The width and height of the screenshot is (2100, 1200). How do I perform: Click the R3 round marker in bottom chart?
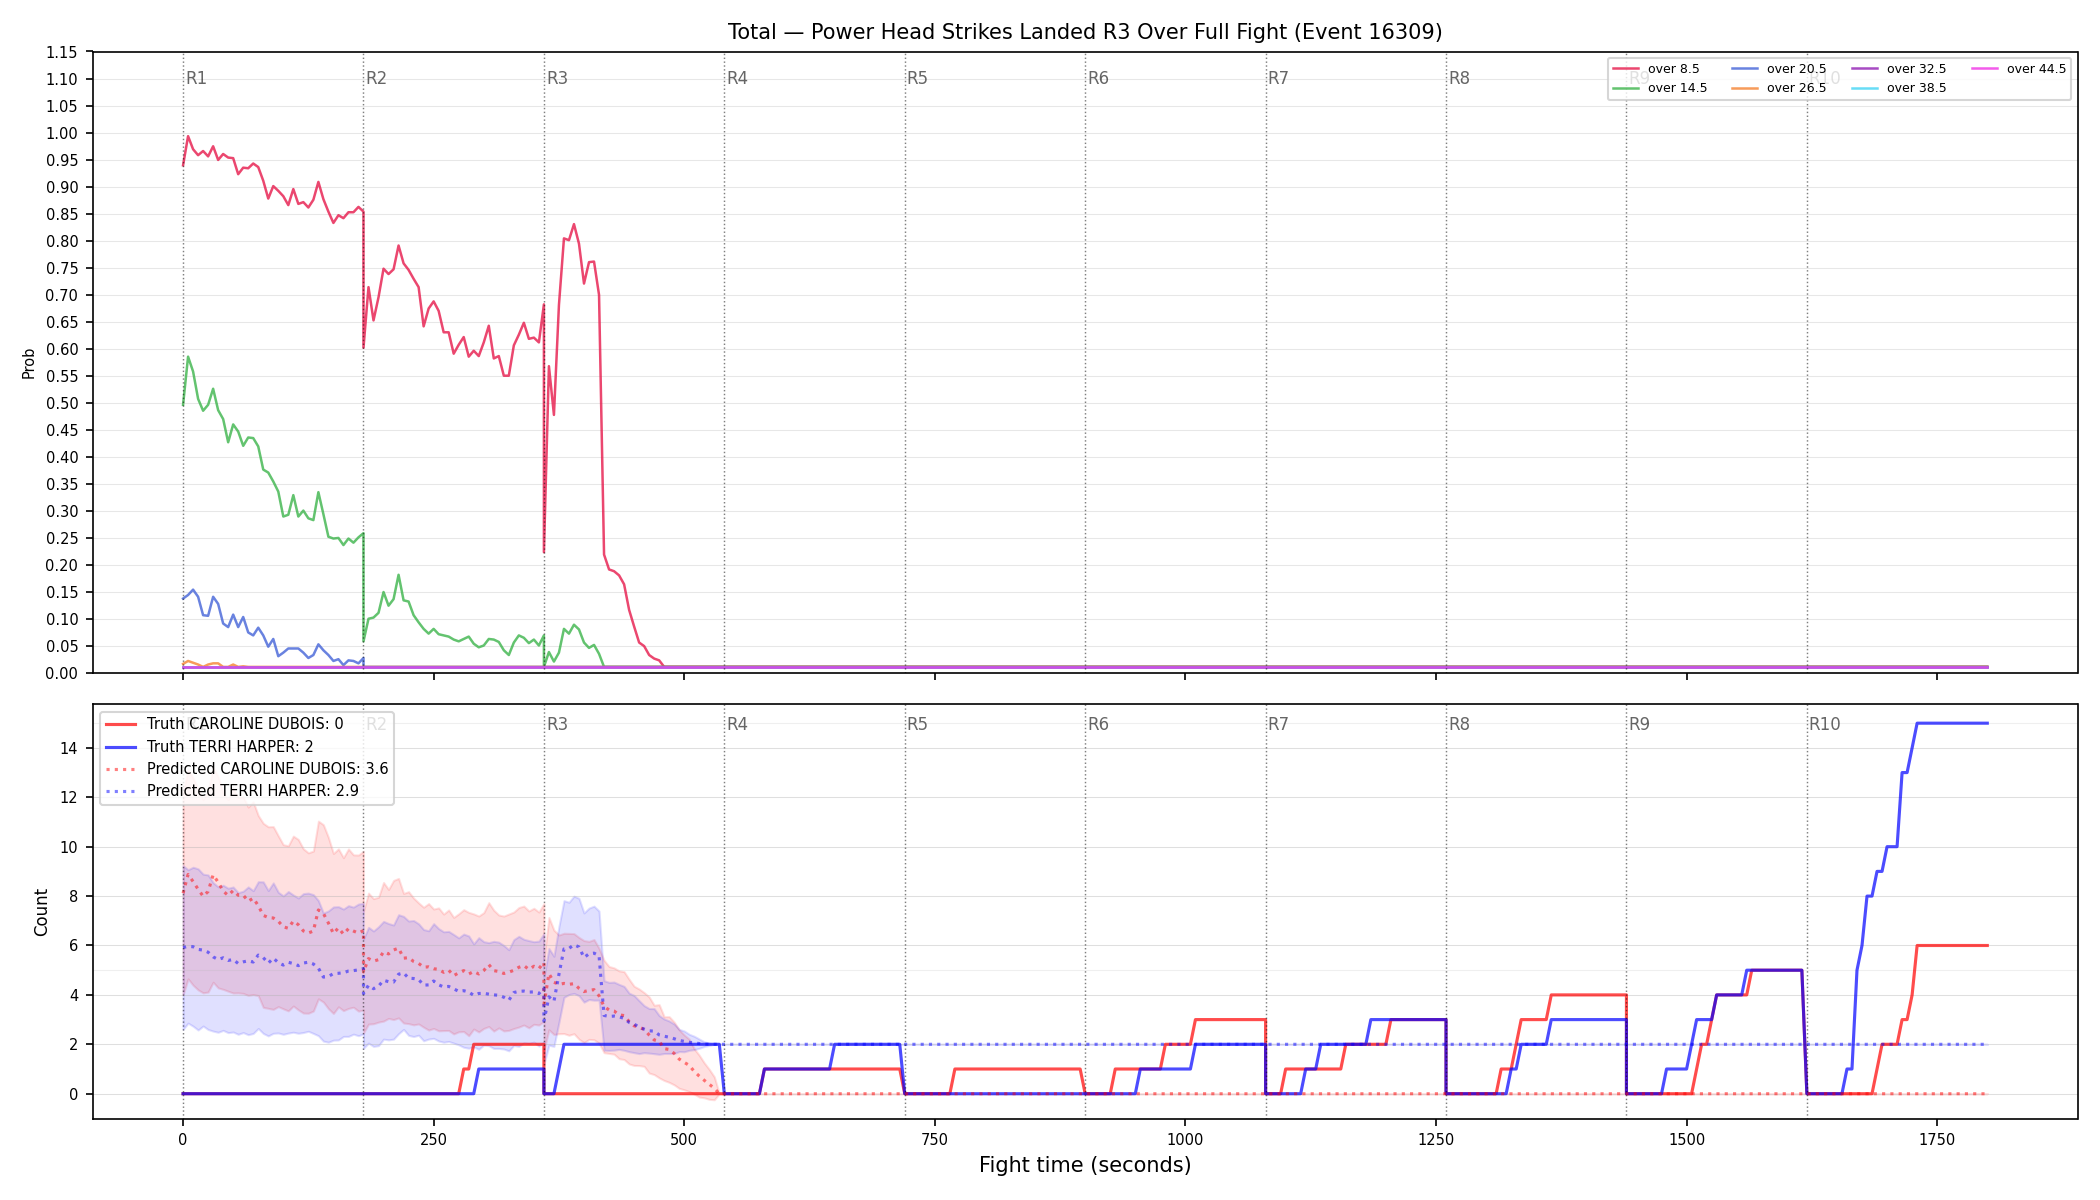[x=557, y=724]
